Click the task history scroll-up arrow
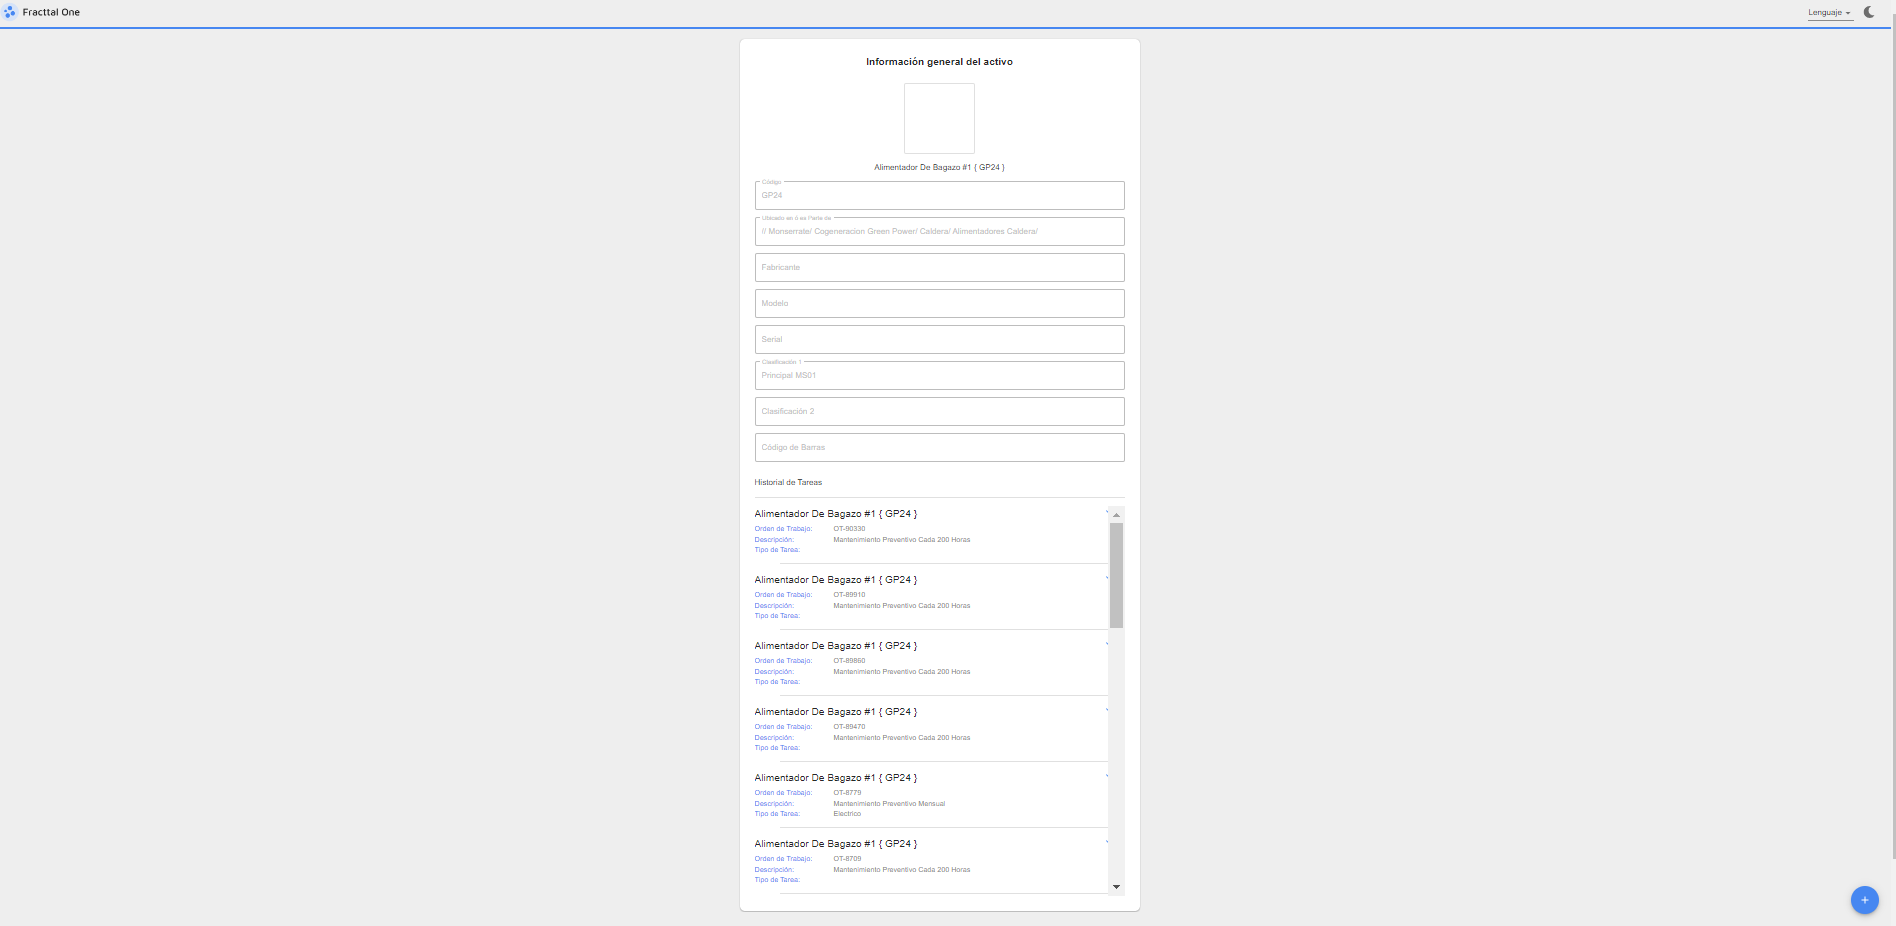The height and width of the screenshot is (926, 1896). click(x=1116, y=515)
